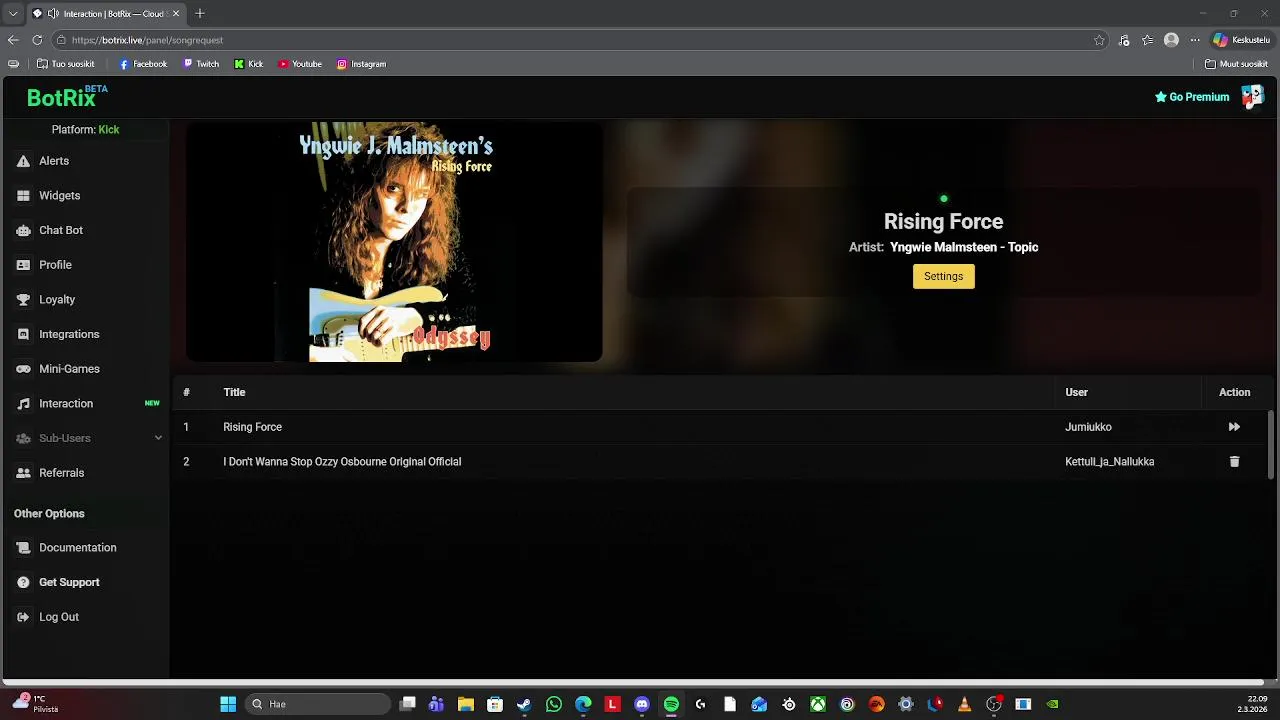Open Discord from the taskbar
The image size is (1280, 720).
pyautogui.click(x=642, y=704)
